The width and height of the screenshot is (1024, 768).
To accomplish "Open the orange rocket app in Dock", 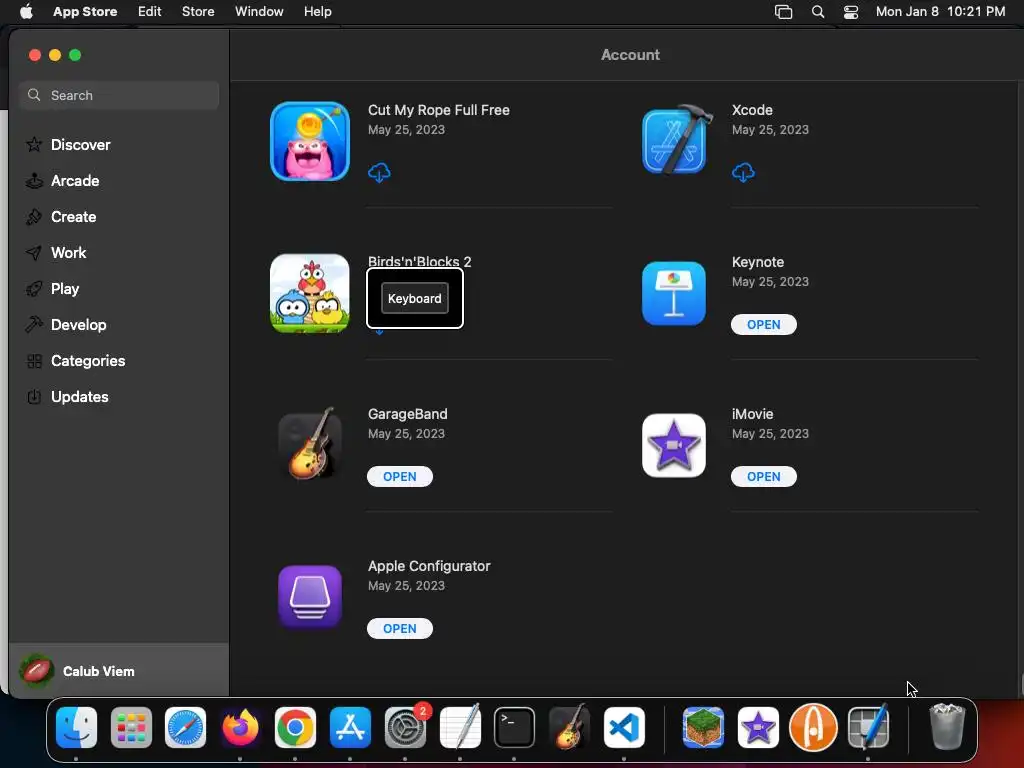I will [813, 728].
